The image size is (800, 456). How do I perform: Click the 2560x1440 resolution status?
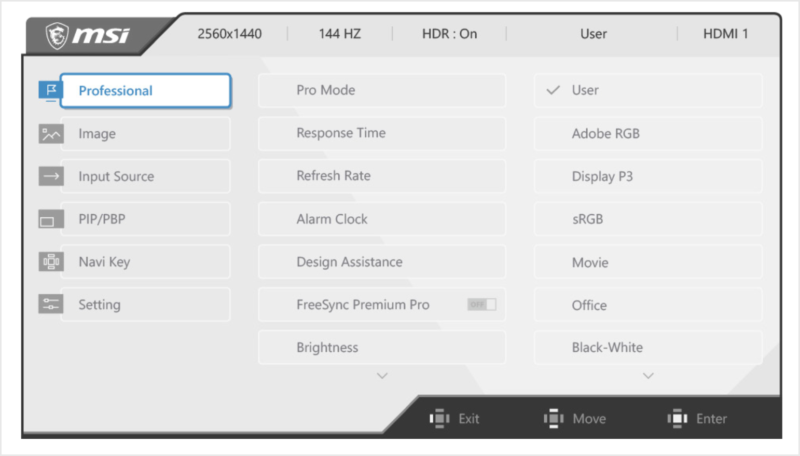(x=230, y=34)
